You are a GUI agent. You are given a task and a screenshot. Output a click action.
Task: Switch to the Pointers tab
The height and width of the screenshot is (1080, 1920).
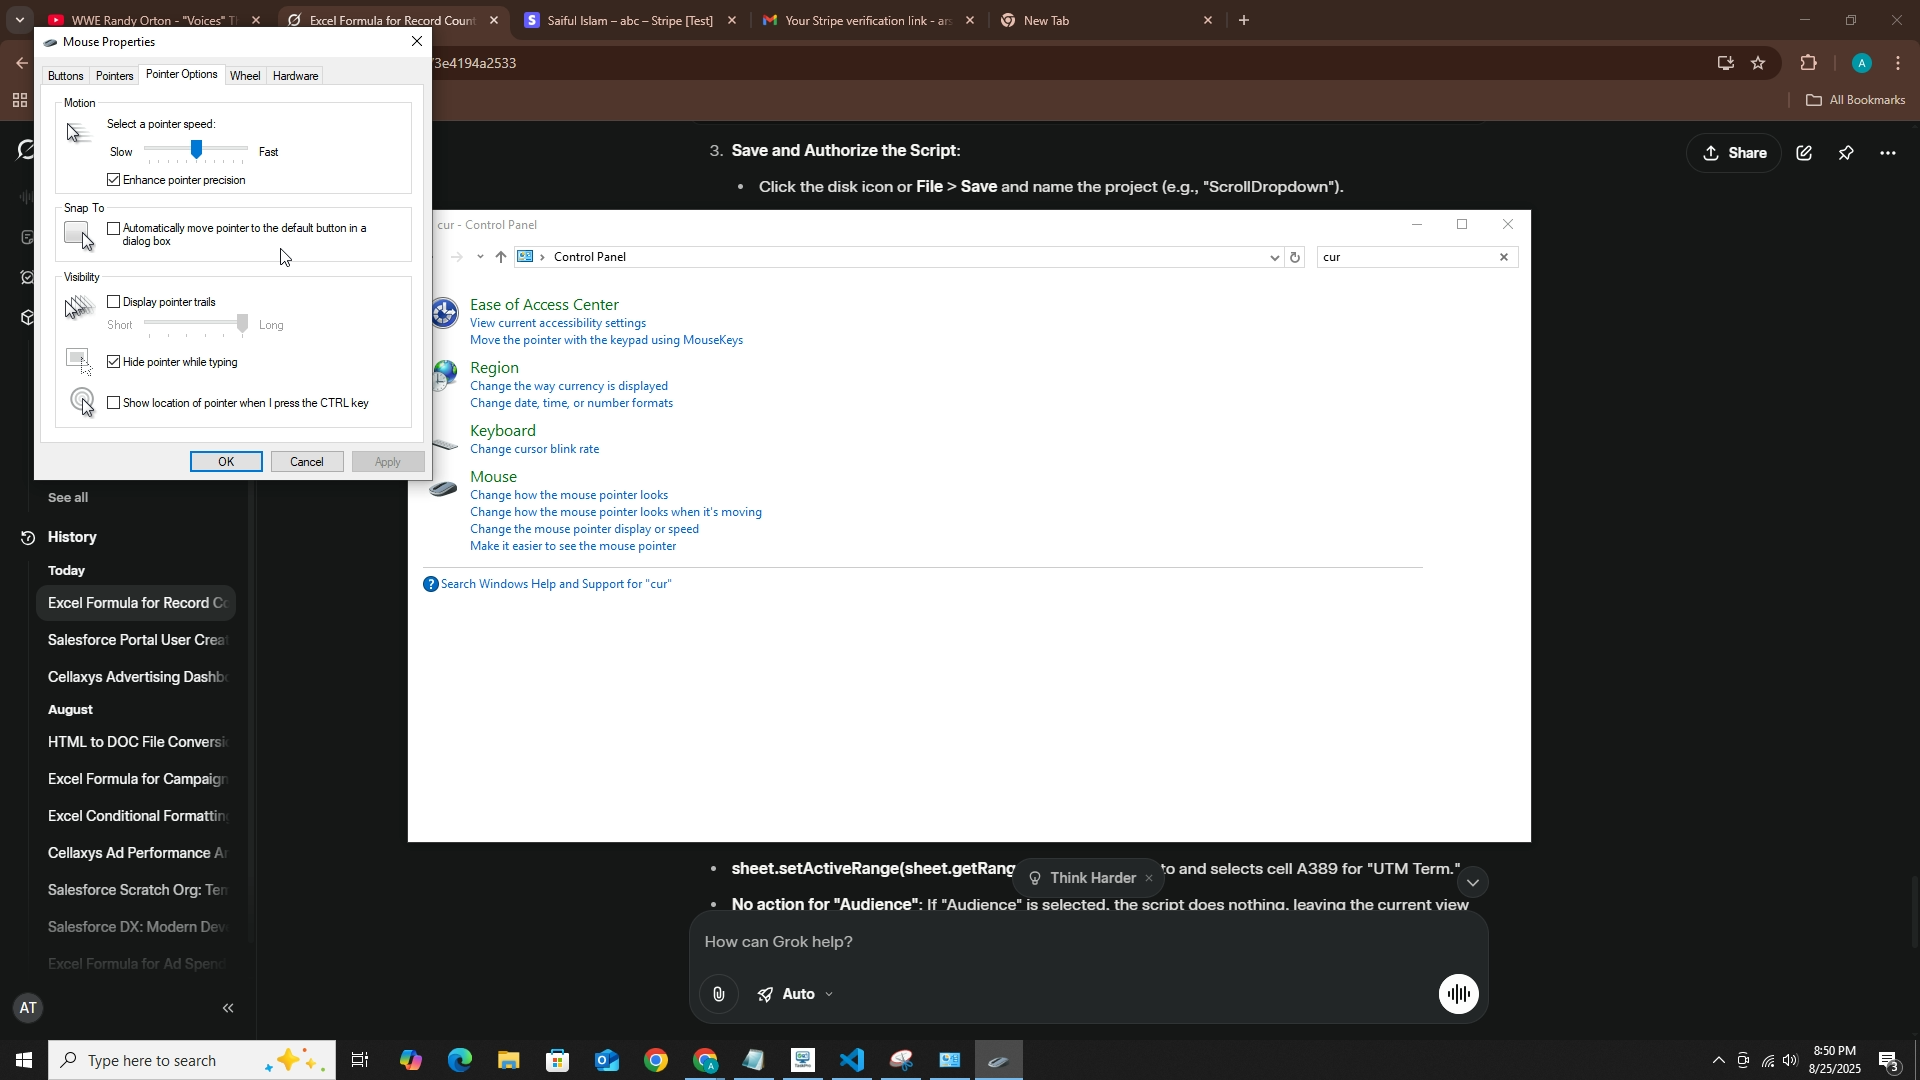click(114, 76)
